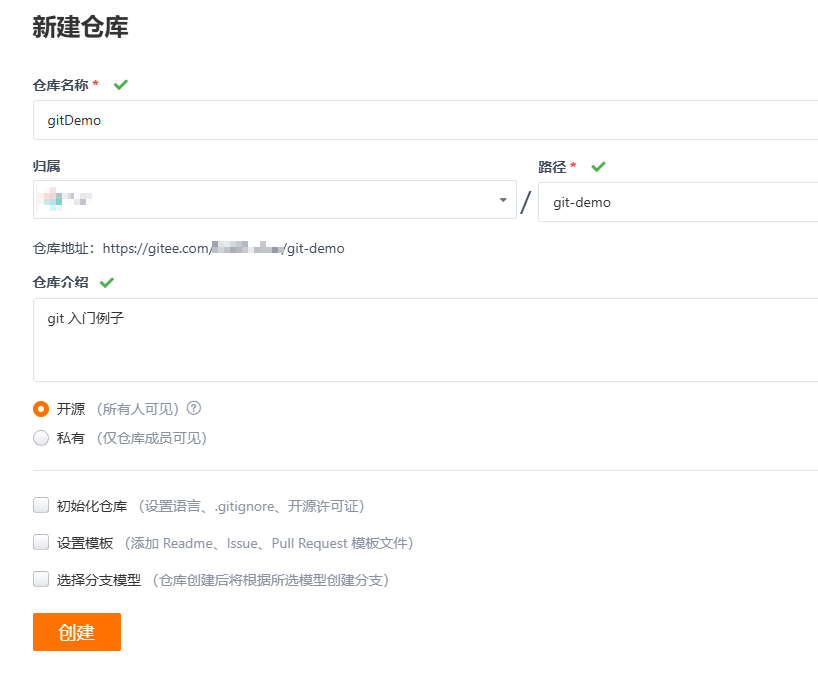The image size is (818, 675).
Task: Click the (仅仓库成员可见) hint text
Action: click(x=152, y=438)
